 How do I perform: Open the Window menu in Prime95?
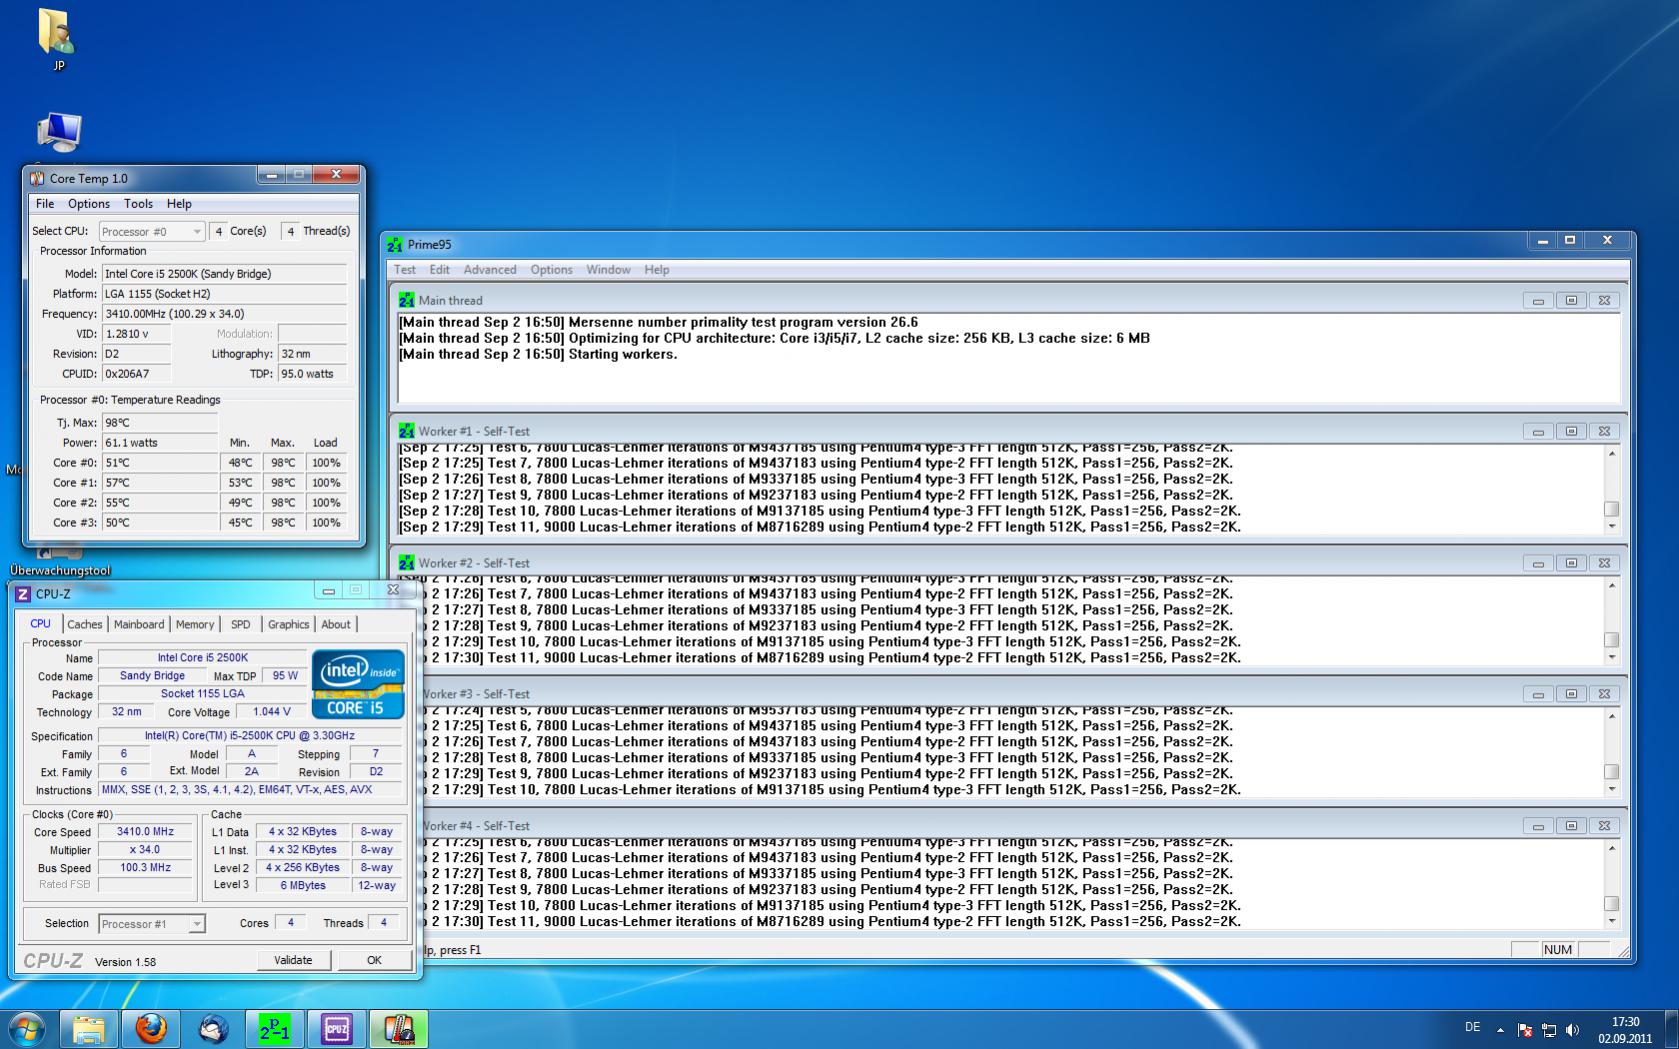(608, 270)
